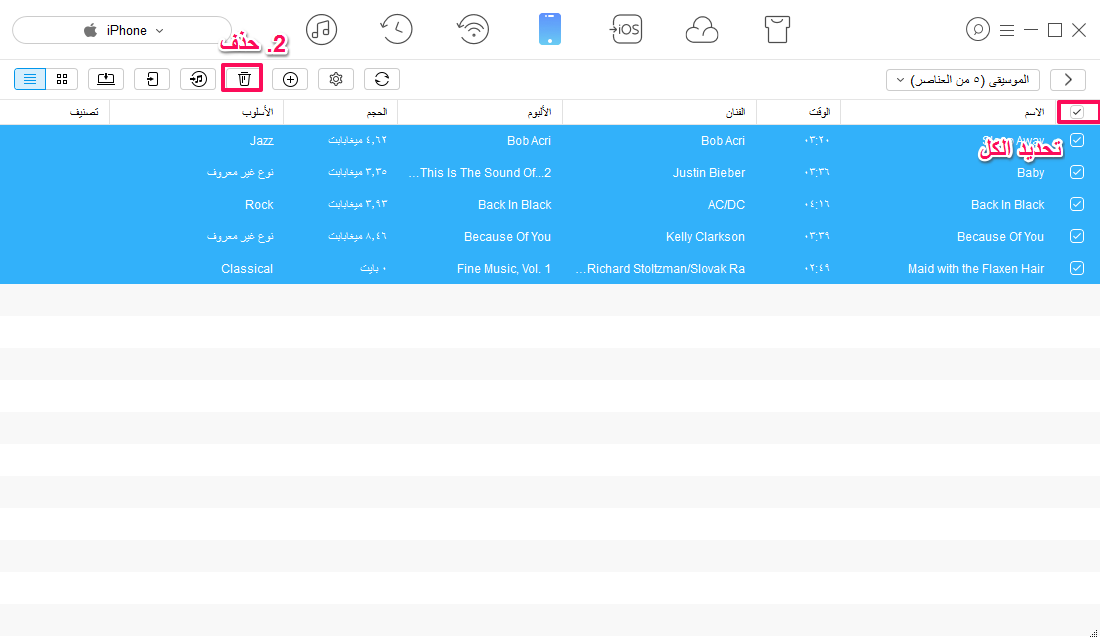Sort by the الألبوم album column header
The height and width of the screenshot is (640, 1100).
click(539, 112)
